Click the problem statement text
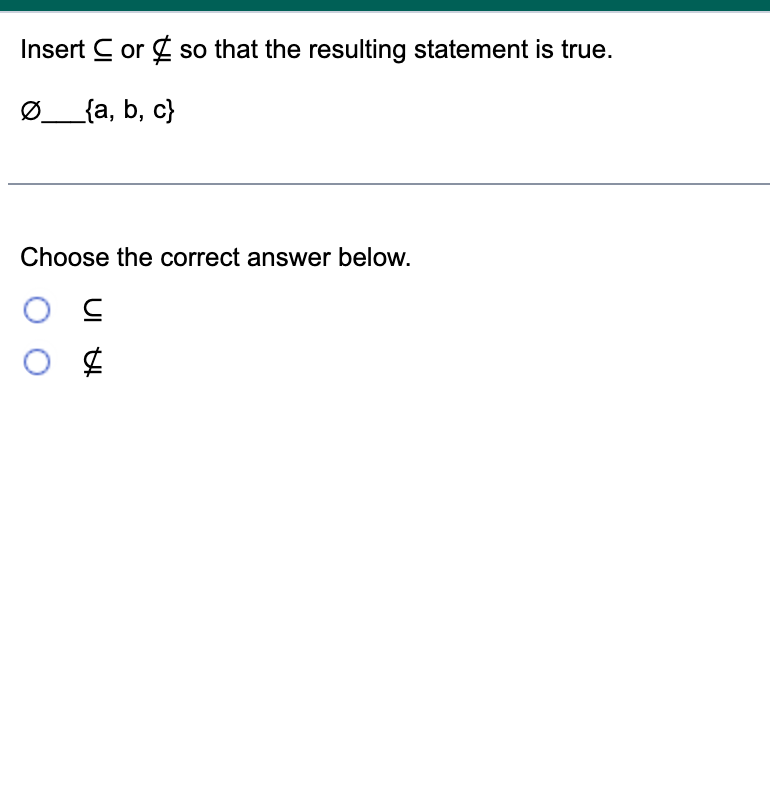770x806 pixels. click(315, 49)
